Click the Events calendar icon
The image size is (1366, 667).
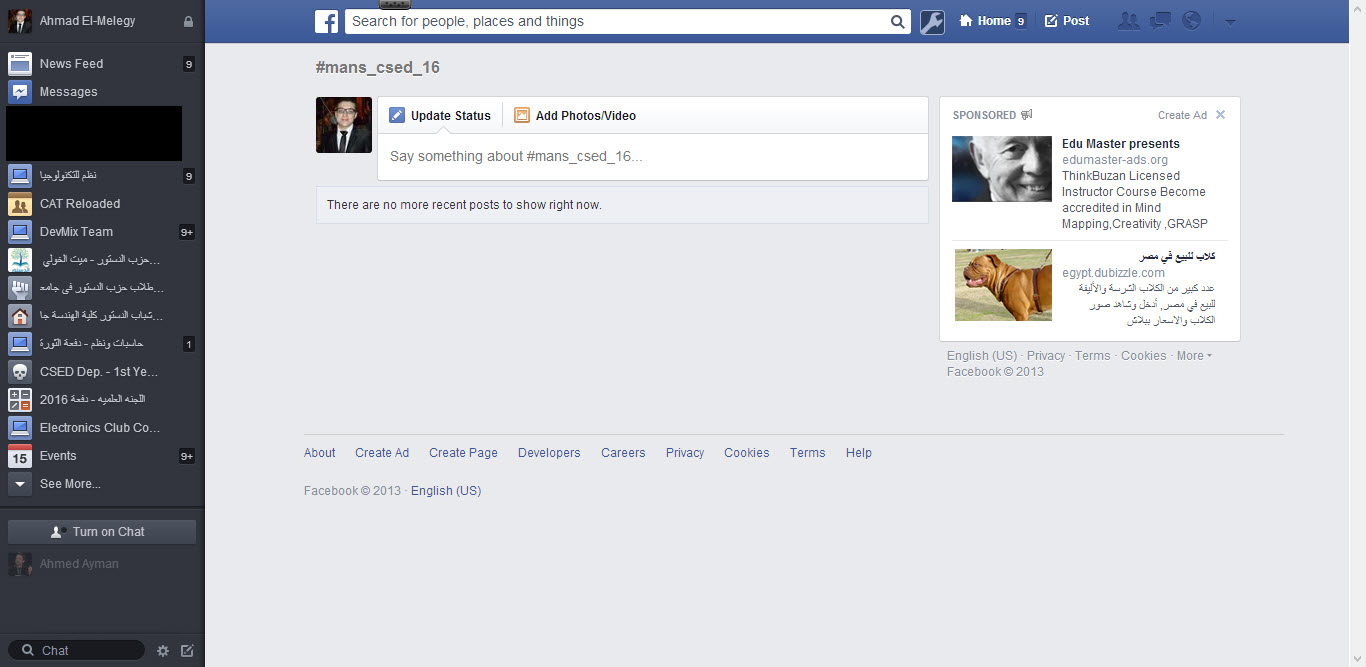20,456
